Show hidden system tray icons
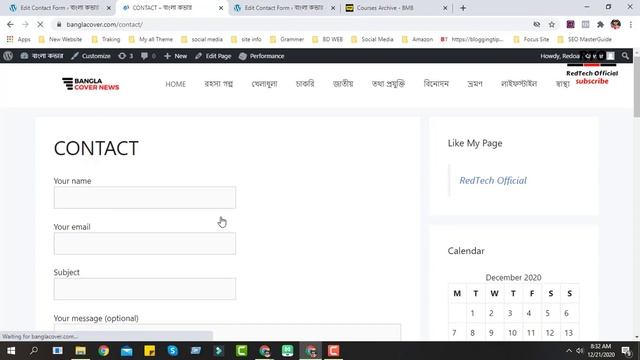Screen dimensions: 640x360 (569, 351)
